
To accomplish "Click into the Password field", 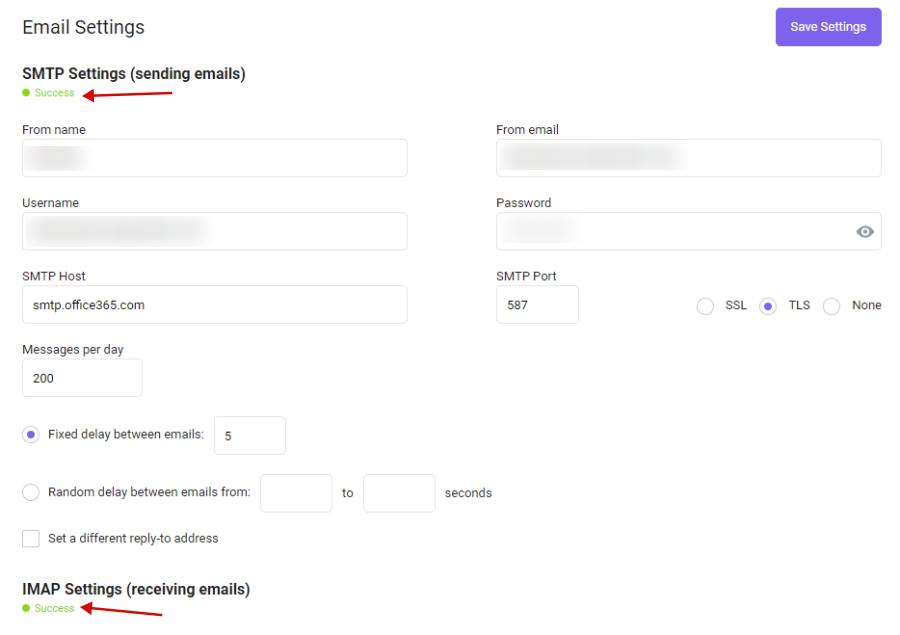I will [688, 231].
